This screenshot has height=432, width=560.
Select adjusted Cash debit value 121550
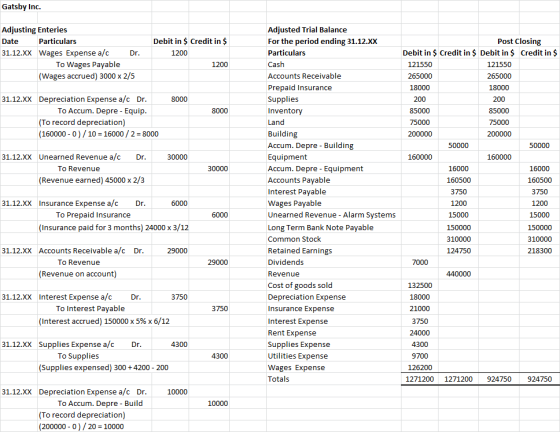[420, 64]
